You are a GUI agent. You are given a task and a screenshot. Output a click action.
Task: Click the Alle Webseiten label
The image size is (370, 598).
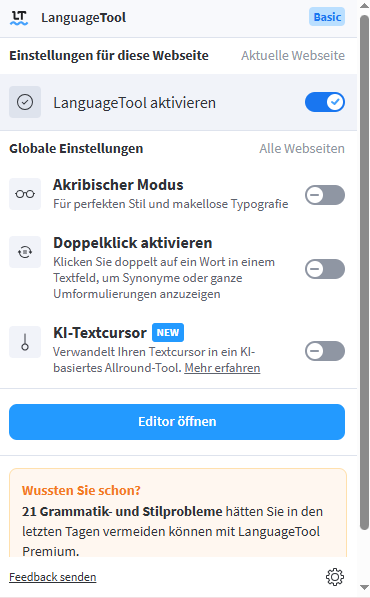302,149
